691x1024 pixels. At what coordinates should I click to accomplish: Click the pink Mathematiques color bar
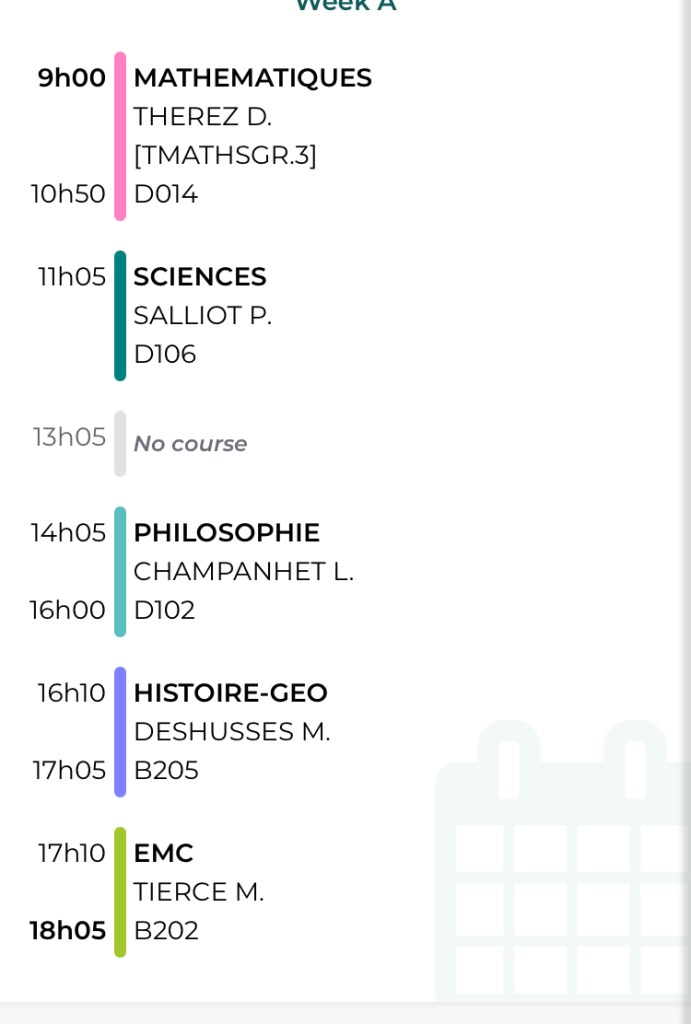120,136
